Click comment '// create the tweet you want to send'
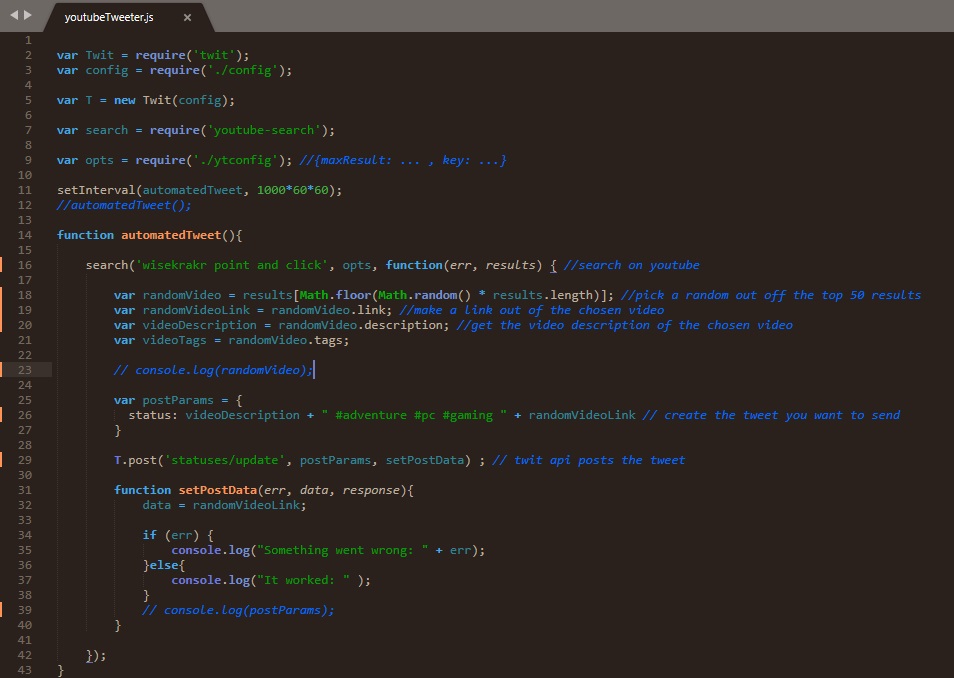Viewport: 954px width, 678px height. 771,415
